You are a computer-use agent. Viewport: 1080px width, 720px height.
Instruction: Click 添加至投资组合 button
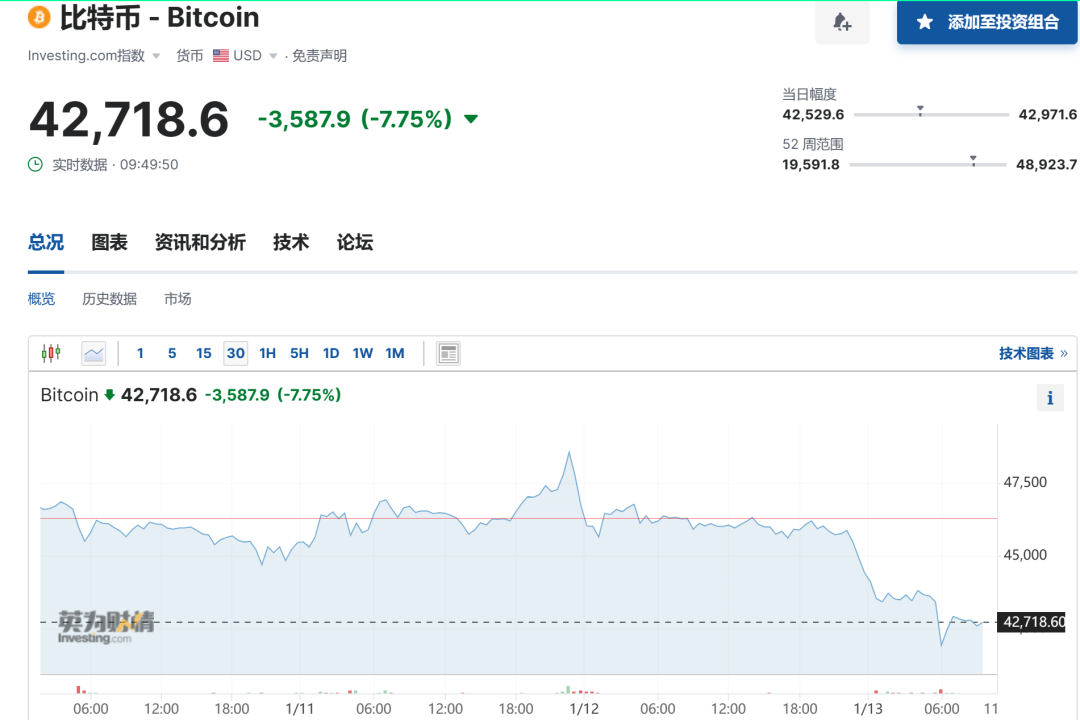[988, 22]
